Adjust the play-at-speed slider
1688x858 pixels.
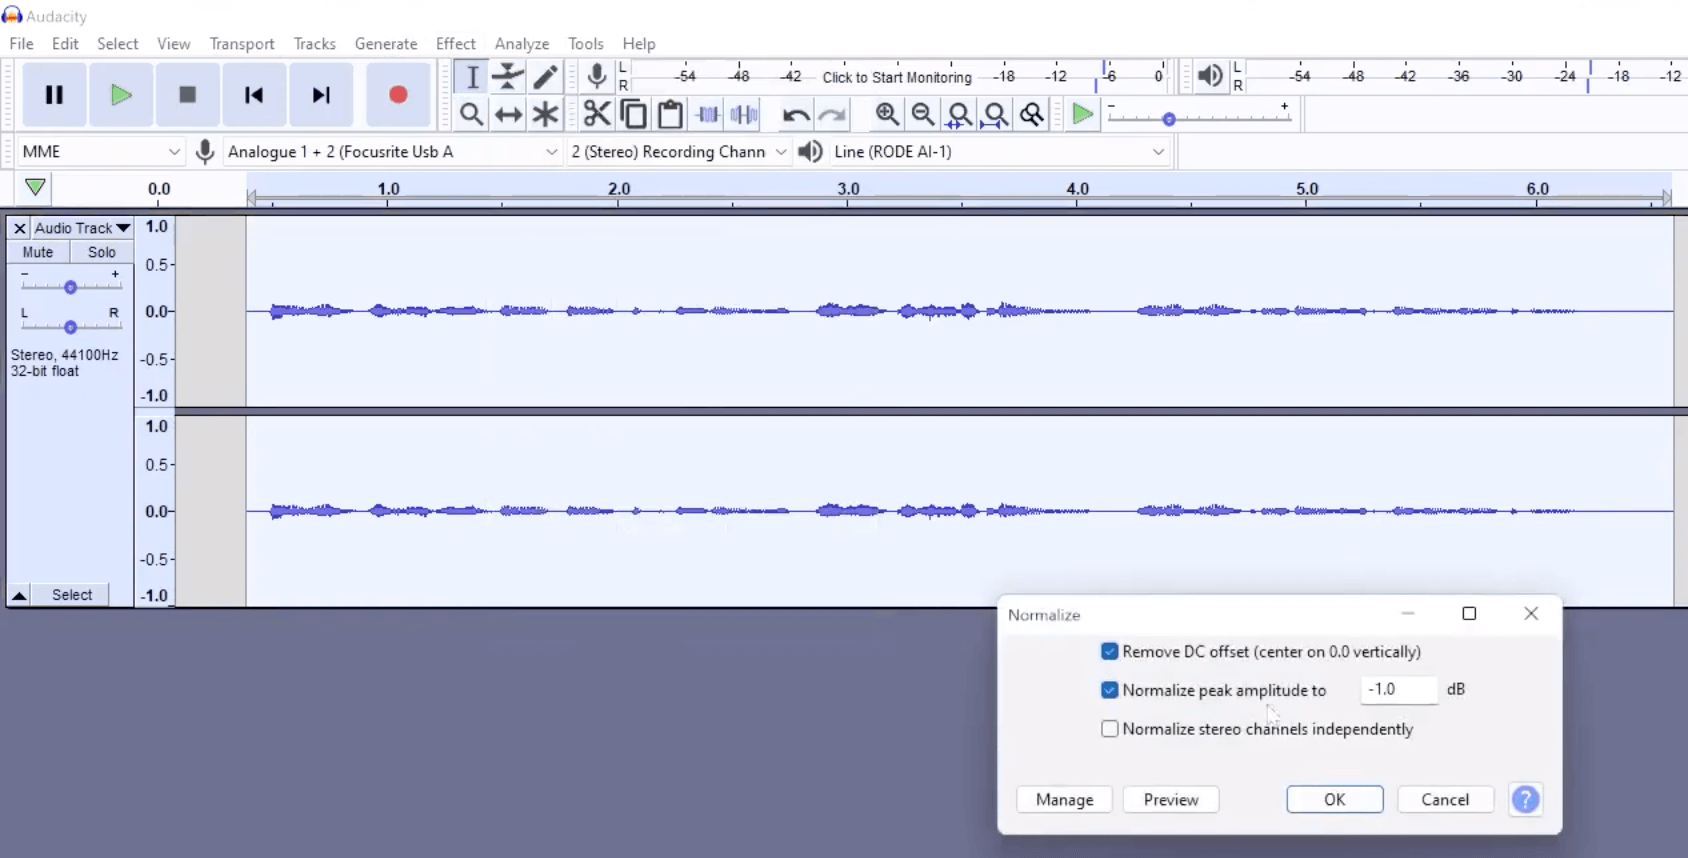1169,119
